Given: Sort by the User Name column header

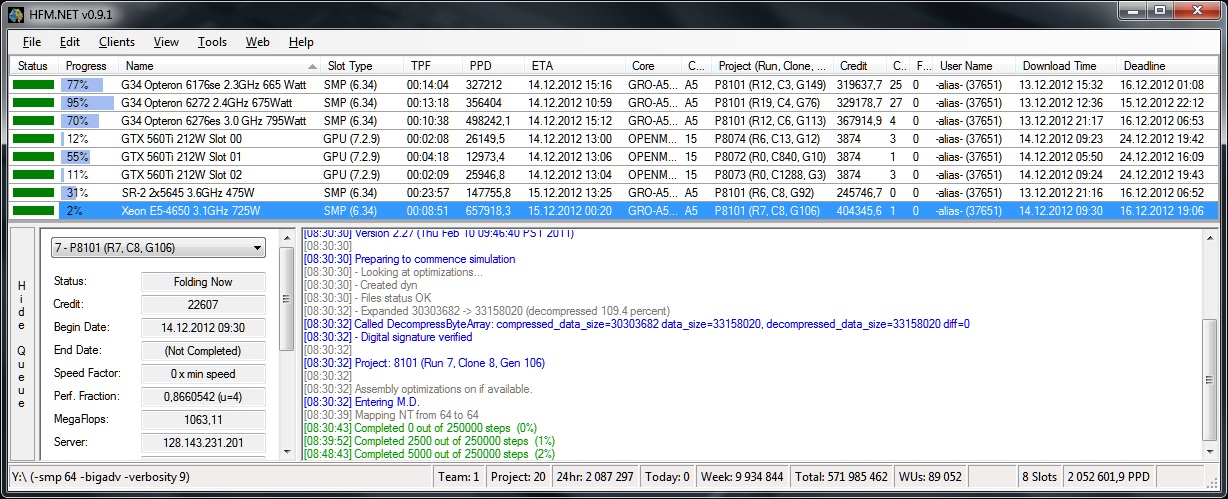Looking at the screenshot, I should click(974, 66).
